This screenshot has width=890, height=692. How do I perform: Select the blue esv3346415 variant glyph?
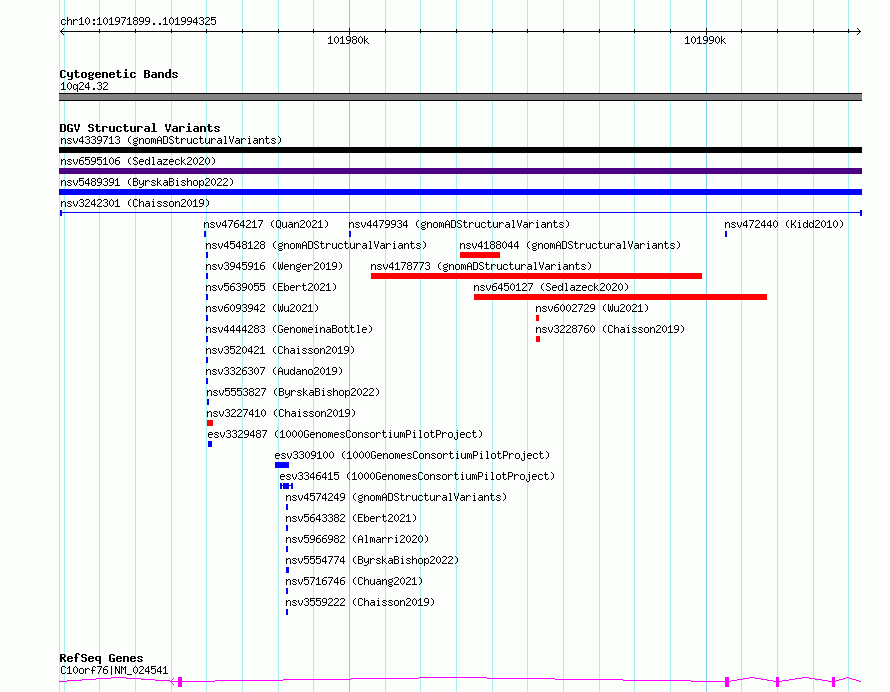tap(287, 486)
